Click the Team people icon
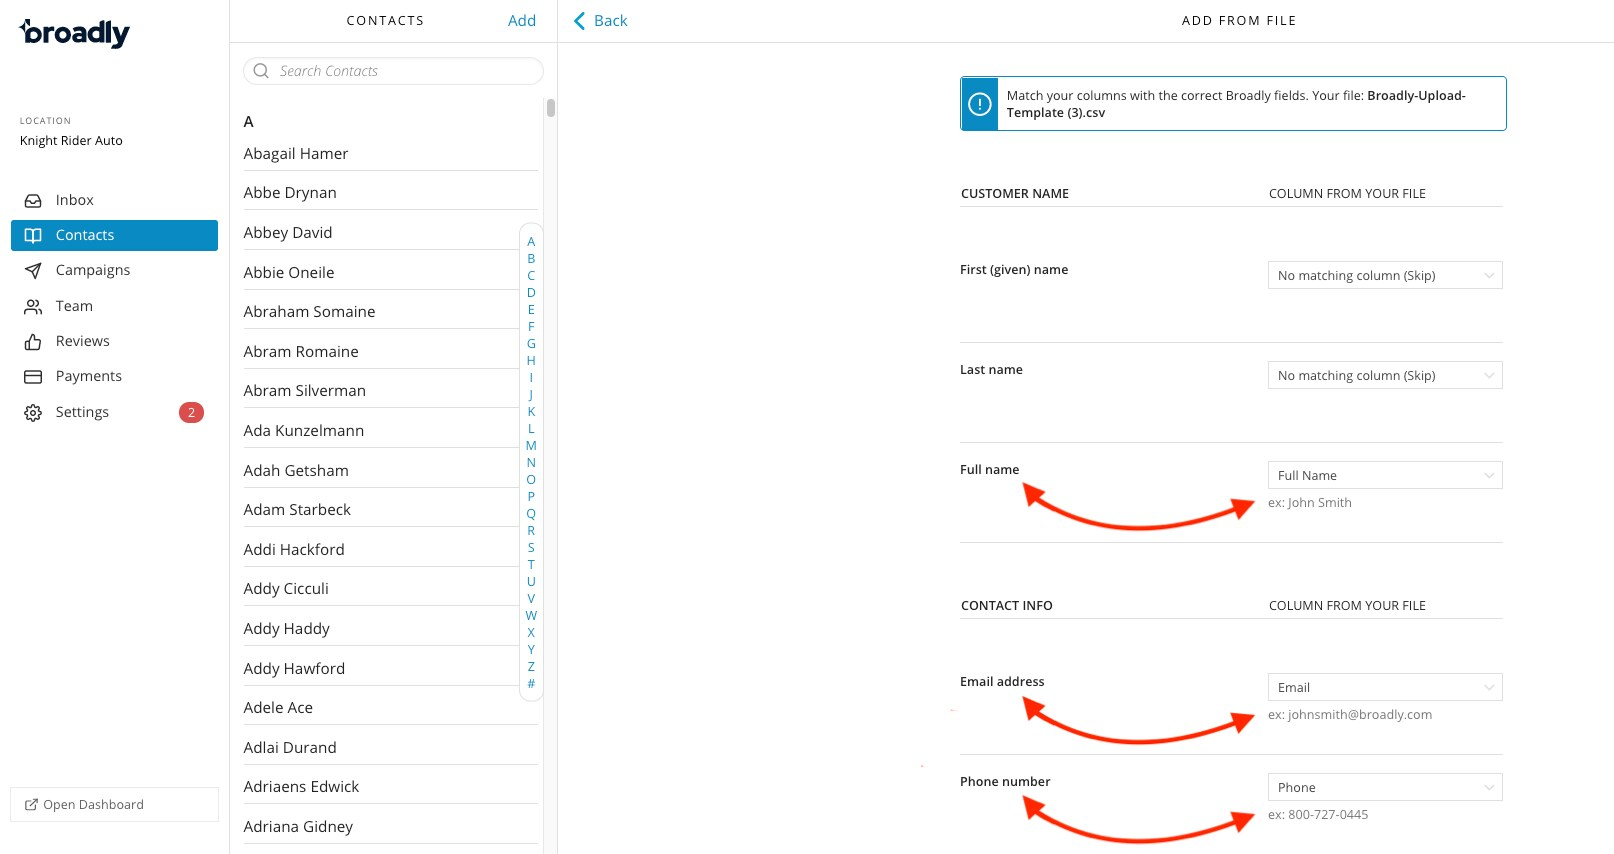Viewport: 1614px width, 854px height. pyautogui.click(x=33, y=306)
